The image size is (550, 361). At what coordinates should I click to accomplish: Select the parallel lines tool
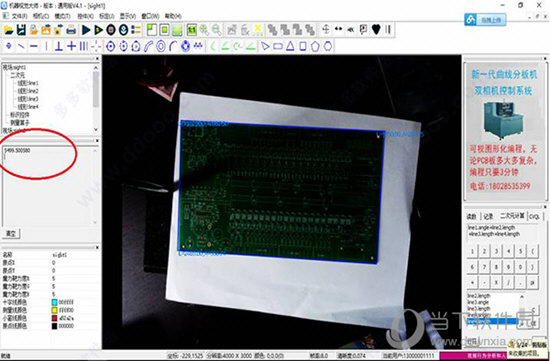tap(83, 46)
